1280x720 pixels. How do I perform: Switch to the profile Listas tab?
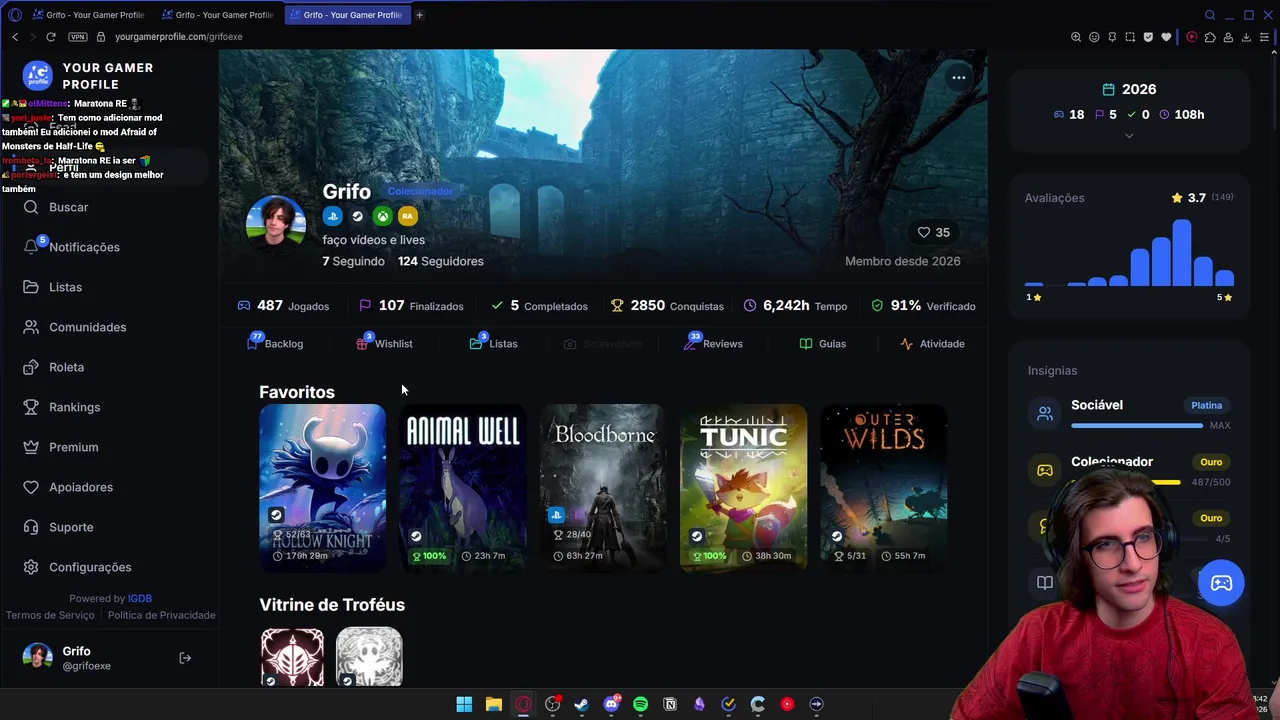(493, 344)
